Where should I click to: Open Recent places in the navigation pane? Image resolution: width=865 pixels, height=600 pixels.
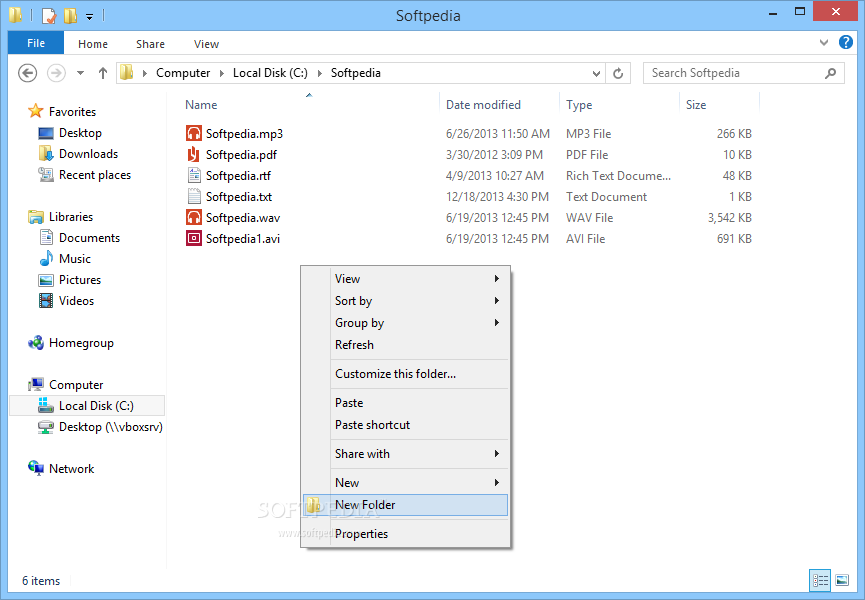95,175
